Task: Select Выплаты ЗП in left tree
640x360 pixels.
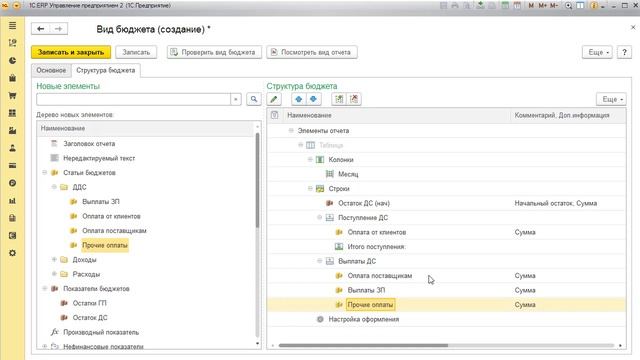Action: [x=101, y=202]
